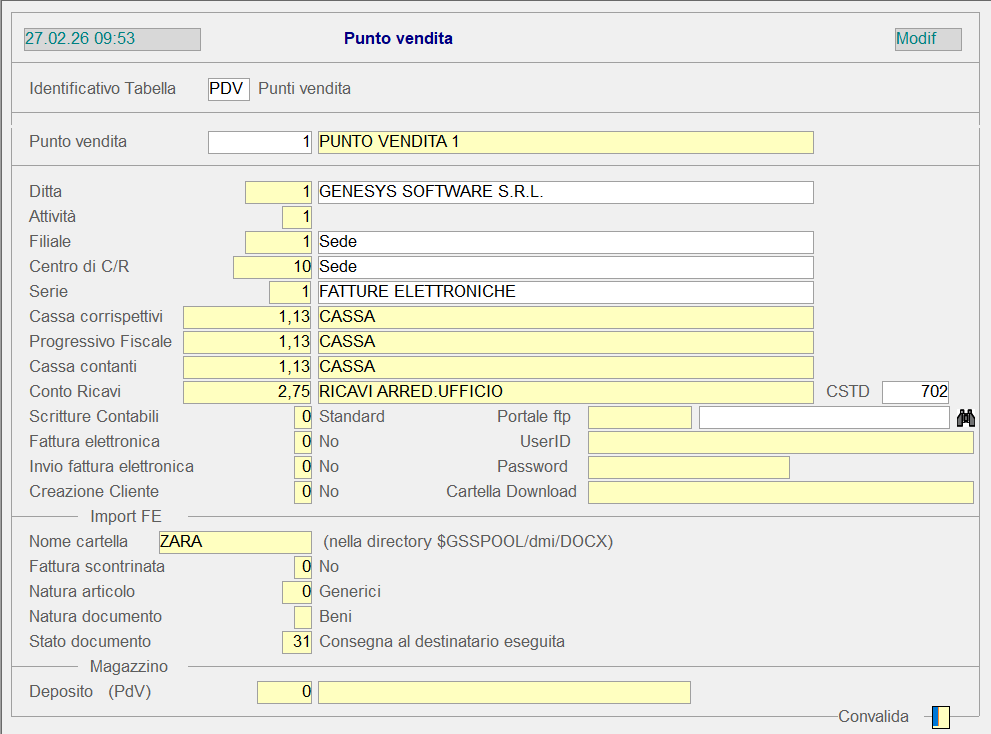Click the Convalida confirm icon
The height and width of the screenshot is (734, 991).
[940, 717]
